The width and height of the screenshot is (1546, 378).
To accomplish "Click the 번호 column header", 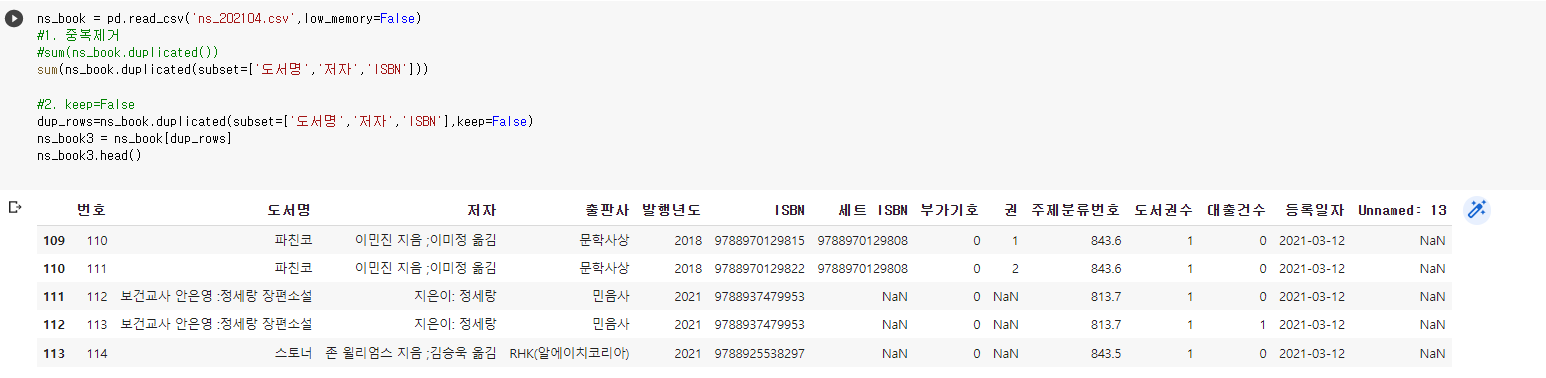I will 92,210.
